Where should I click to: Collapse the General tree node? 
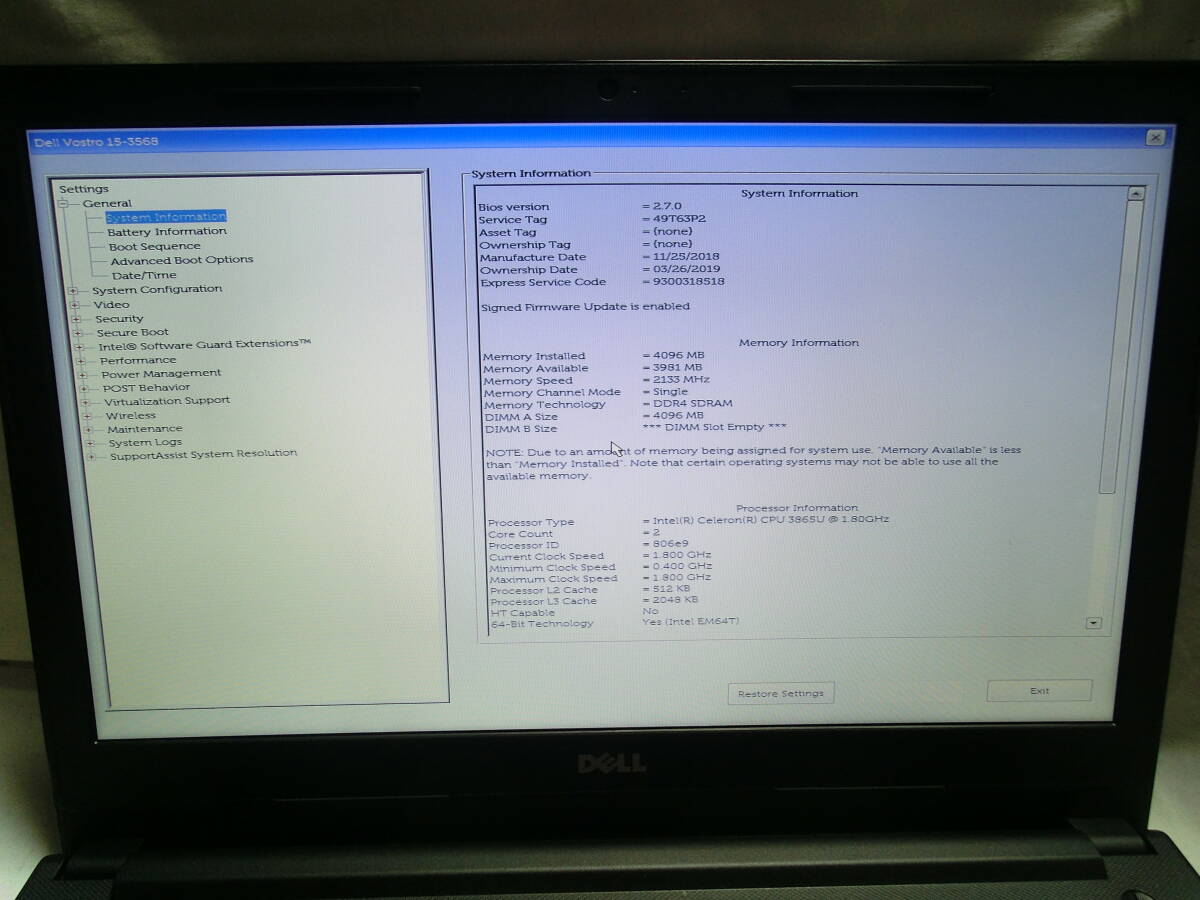(64, 203)
